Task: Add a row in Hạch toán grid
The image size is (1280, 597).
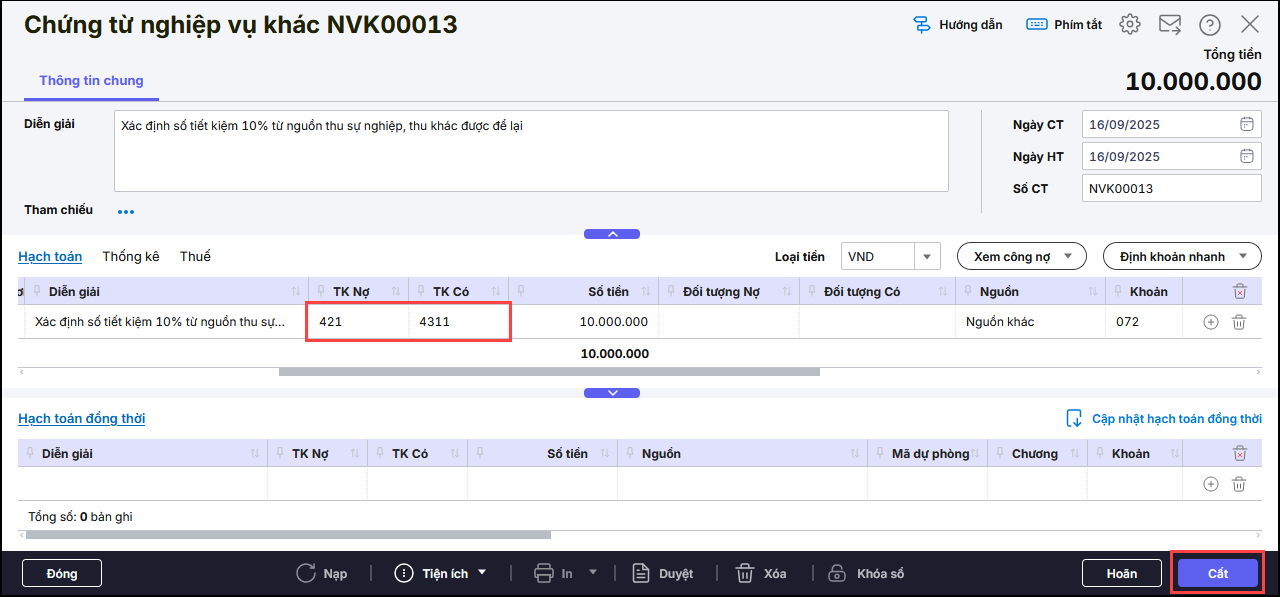Action: pos(1211,322)
